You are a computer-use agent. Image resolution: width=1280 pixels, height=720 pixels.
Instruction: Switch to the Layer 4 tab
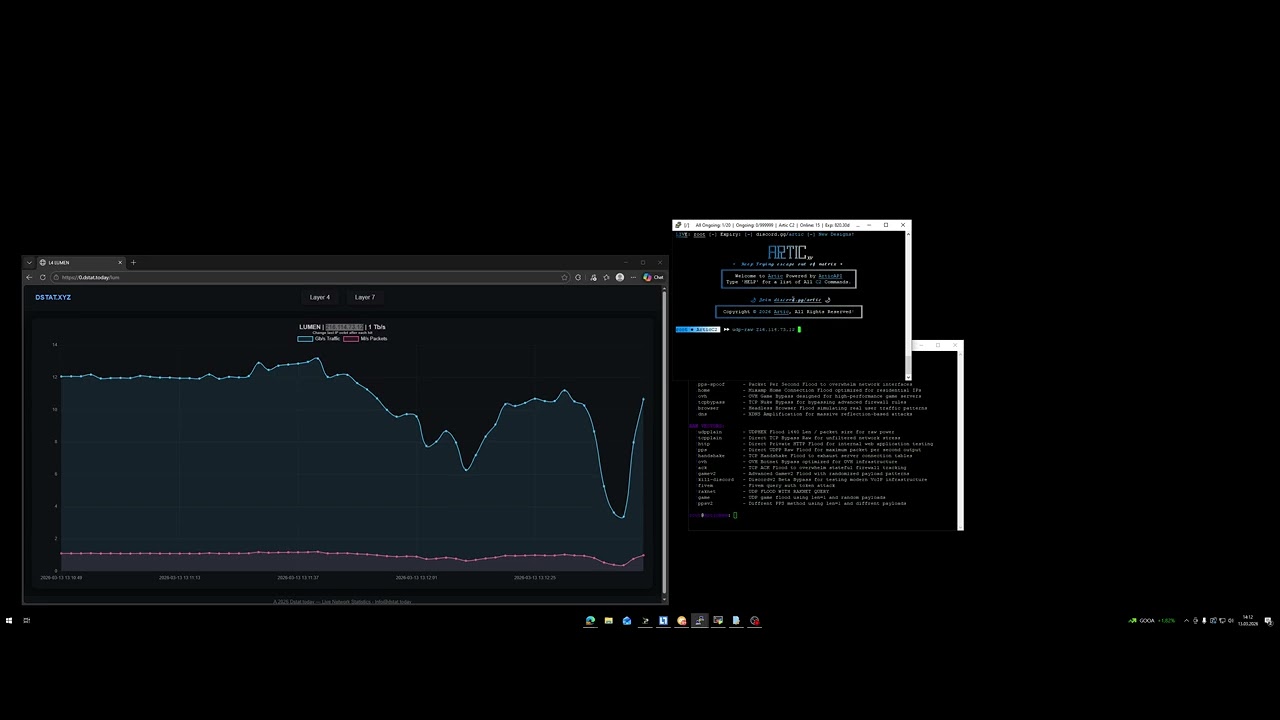click(320, 297)
